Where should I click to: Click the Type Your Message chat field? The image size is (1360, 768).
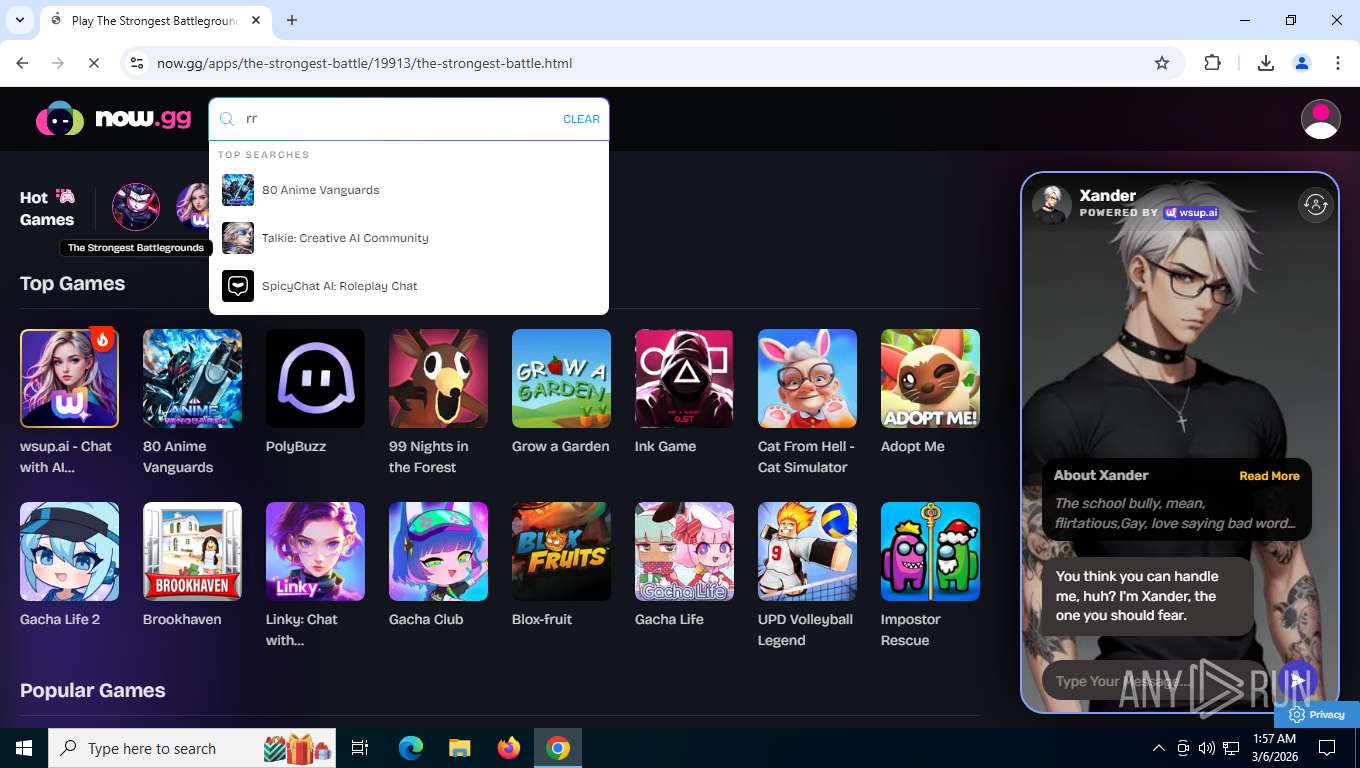[1155, 681]
